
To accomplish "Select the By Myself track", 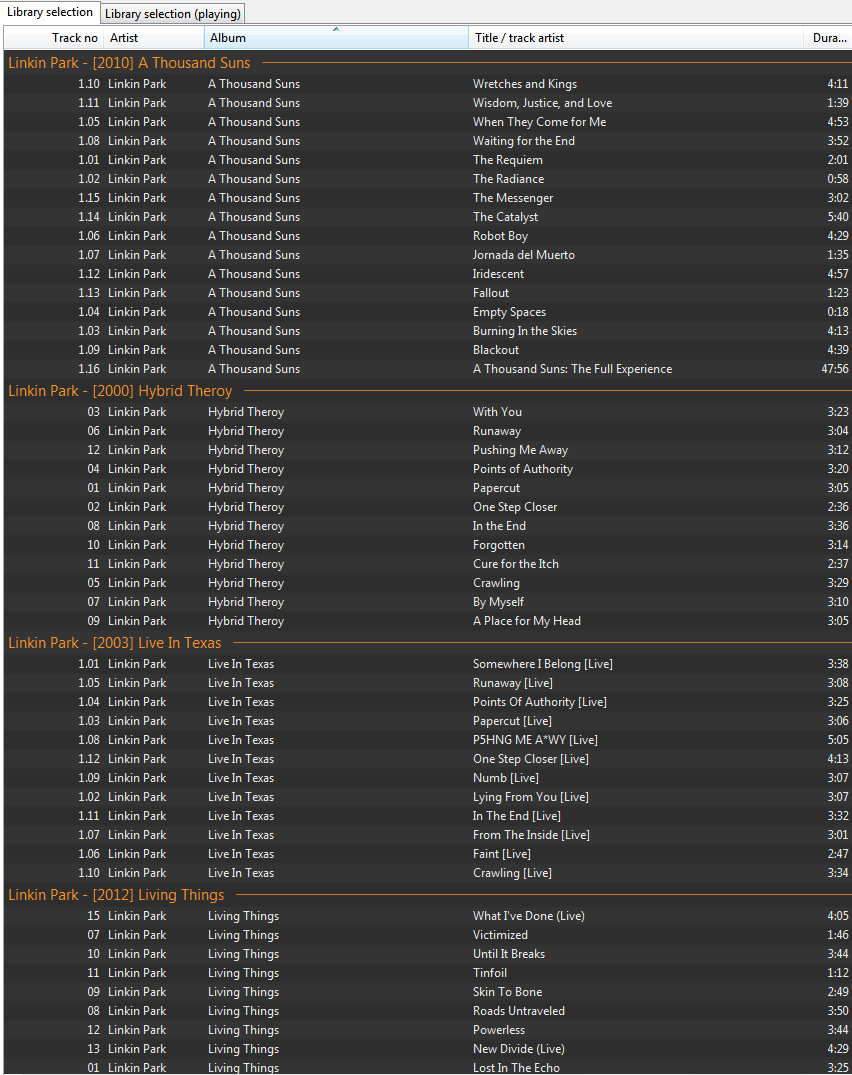I will [428, 602].
